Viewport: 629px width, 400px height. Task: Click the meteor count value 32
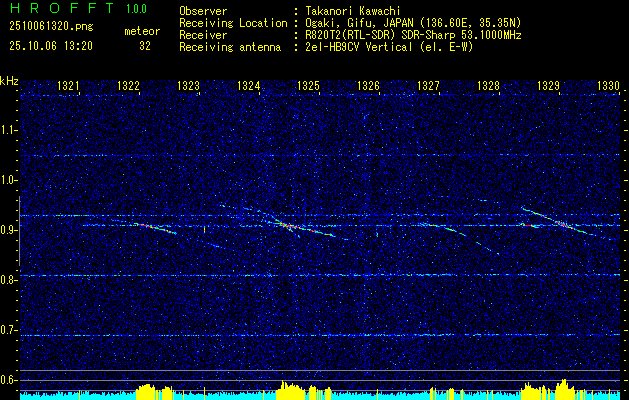click(x=145, y=45)
